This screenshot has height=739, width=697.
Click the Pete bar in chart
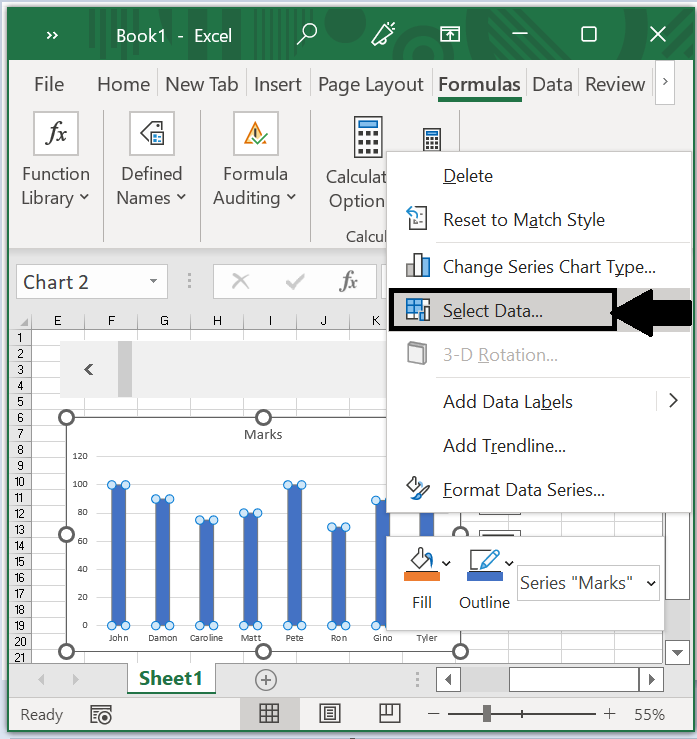coord(295,555)
